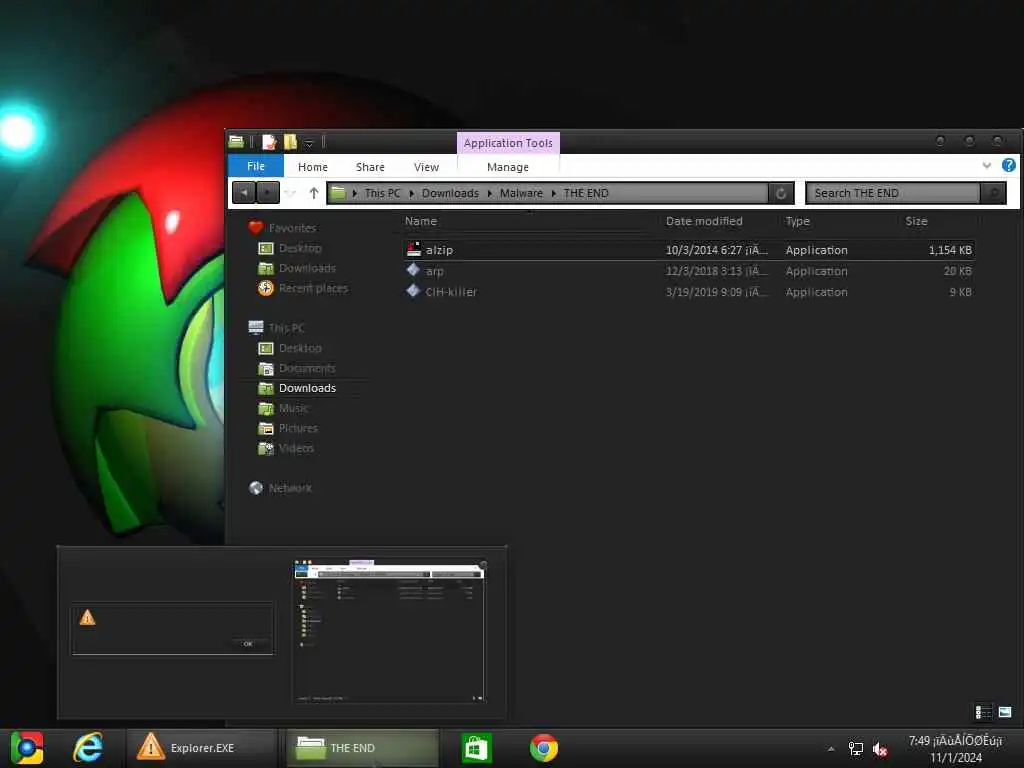Expand the arrow after Downloads in breadcrumb

489,193
